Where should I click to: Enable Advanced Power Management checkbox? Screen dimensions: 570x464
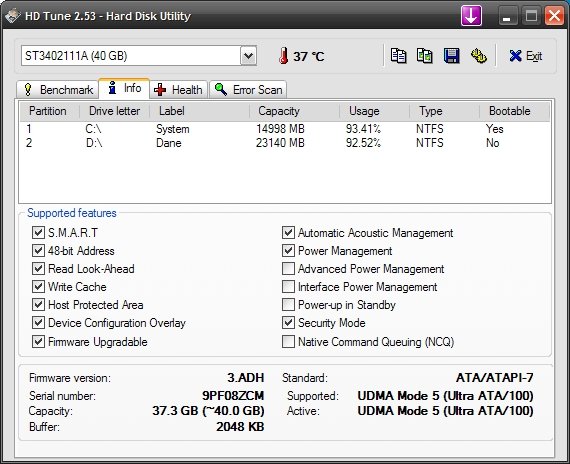(x=288, y=269)
